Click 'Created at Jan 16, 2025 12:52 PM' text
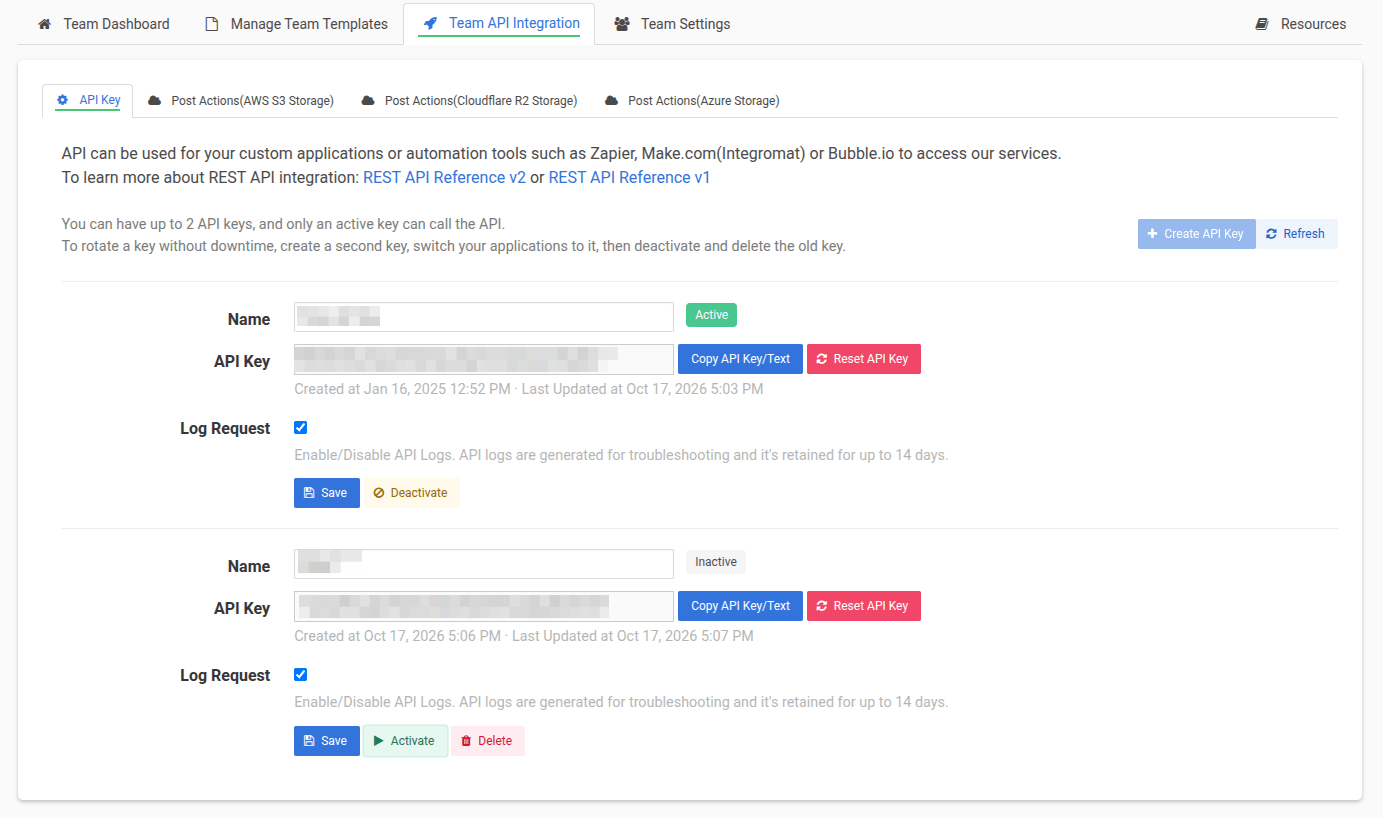1383x818 pixels. pyautogui.click(x=402, y=388)
